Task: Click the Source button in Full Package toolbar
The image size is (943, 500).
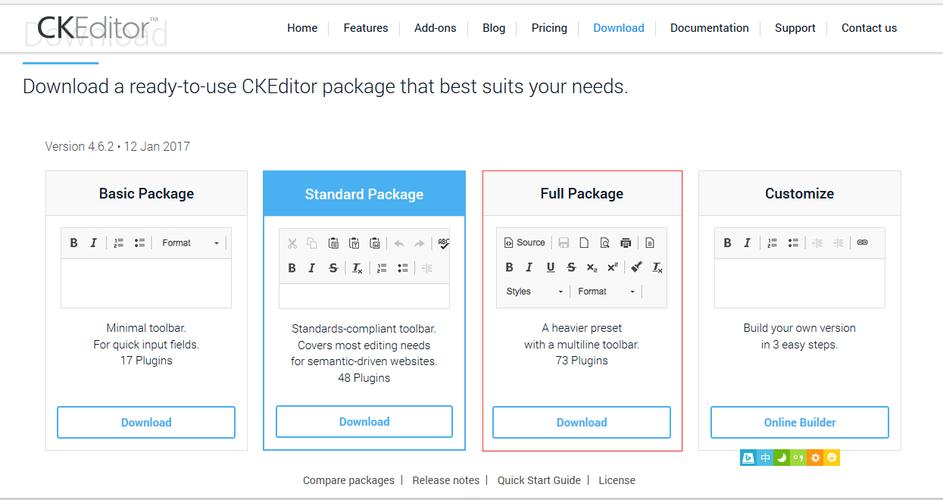Action: [525, 242]
